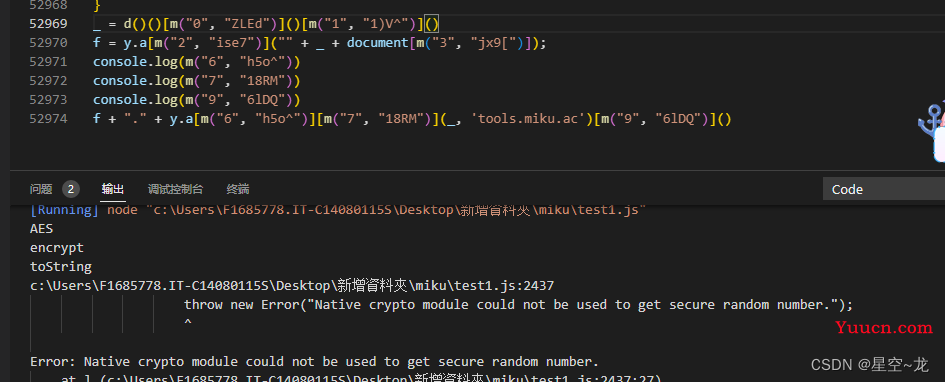
Task: Click line number 52974 in the gutter
Action: 48,118
